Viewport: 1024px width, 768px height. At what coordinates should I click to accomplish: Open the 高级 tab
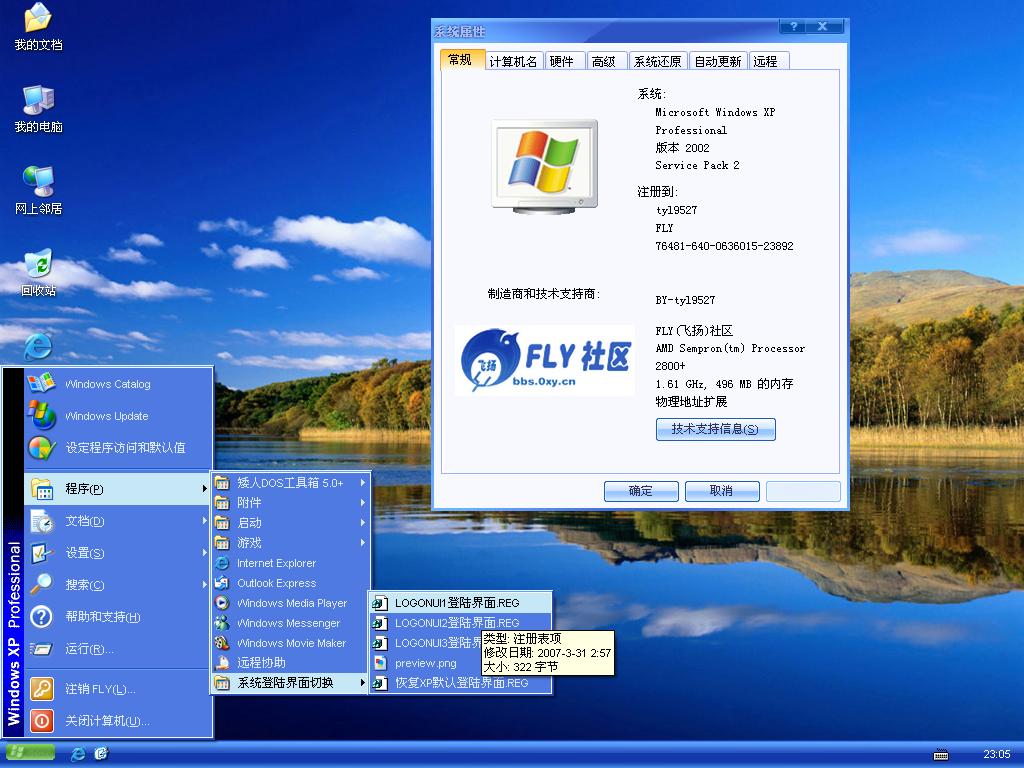coord(605,61)
